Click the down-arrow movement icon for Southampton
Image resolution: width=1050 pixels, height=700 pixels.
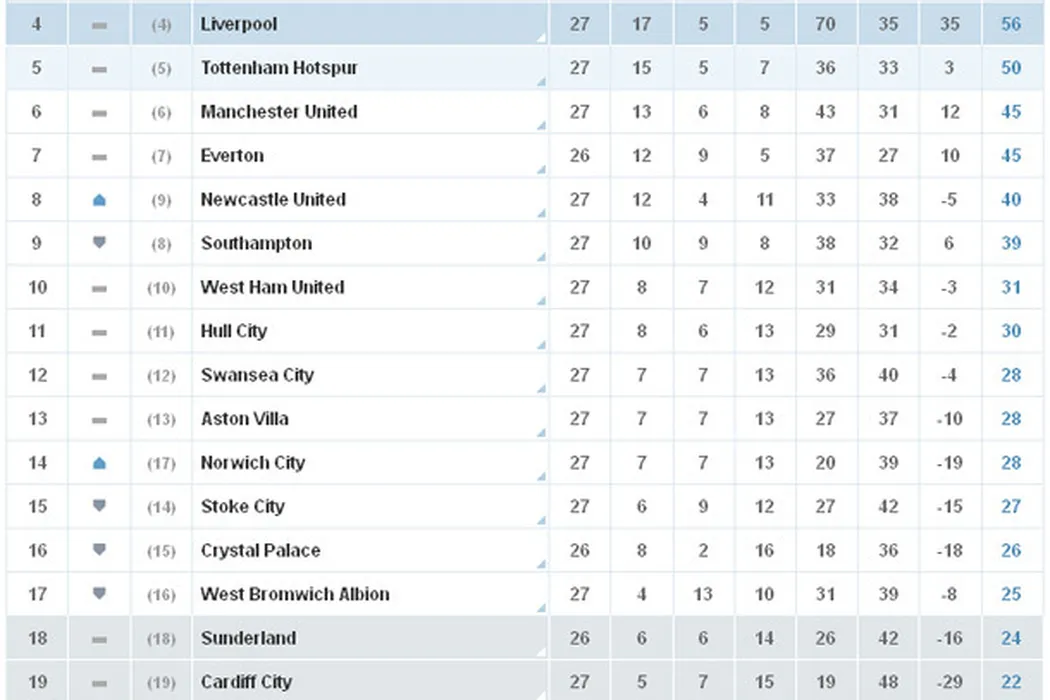[x=99, y=243]
